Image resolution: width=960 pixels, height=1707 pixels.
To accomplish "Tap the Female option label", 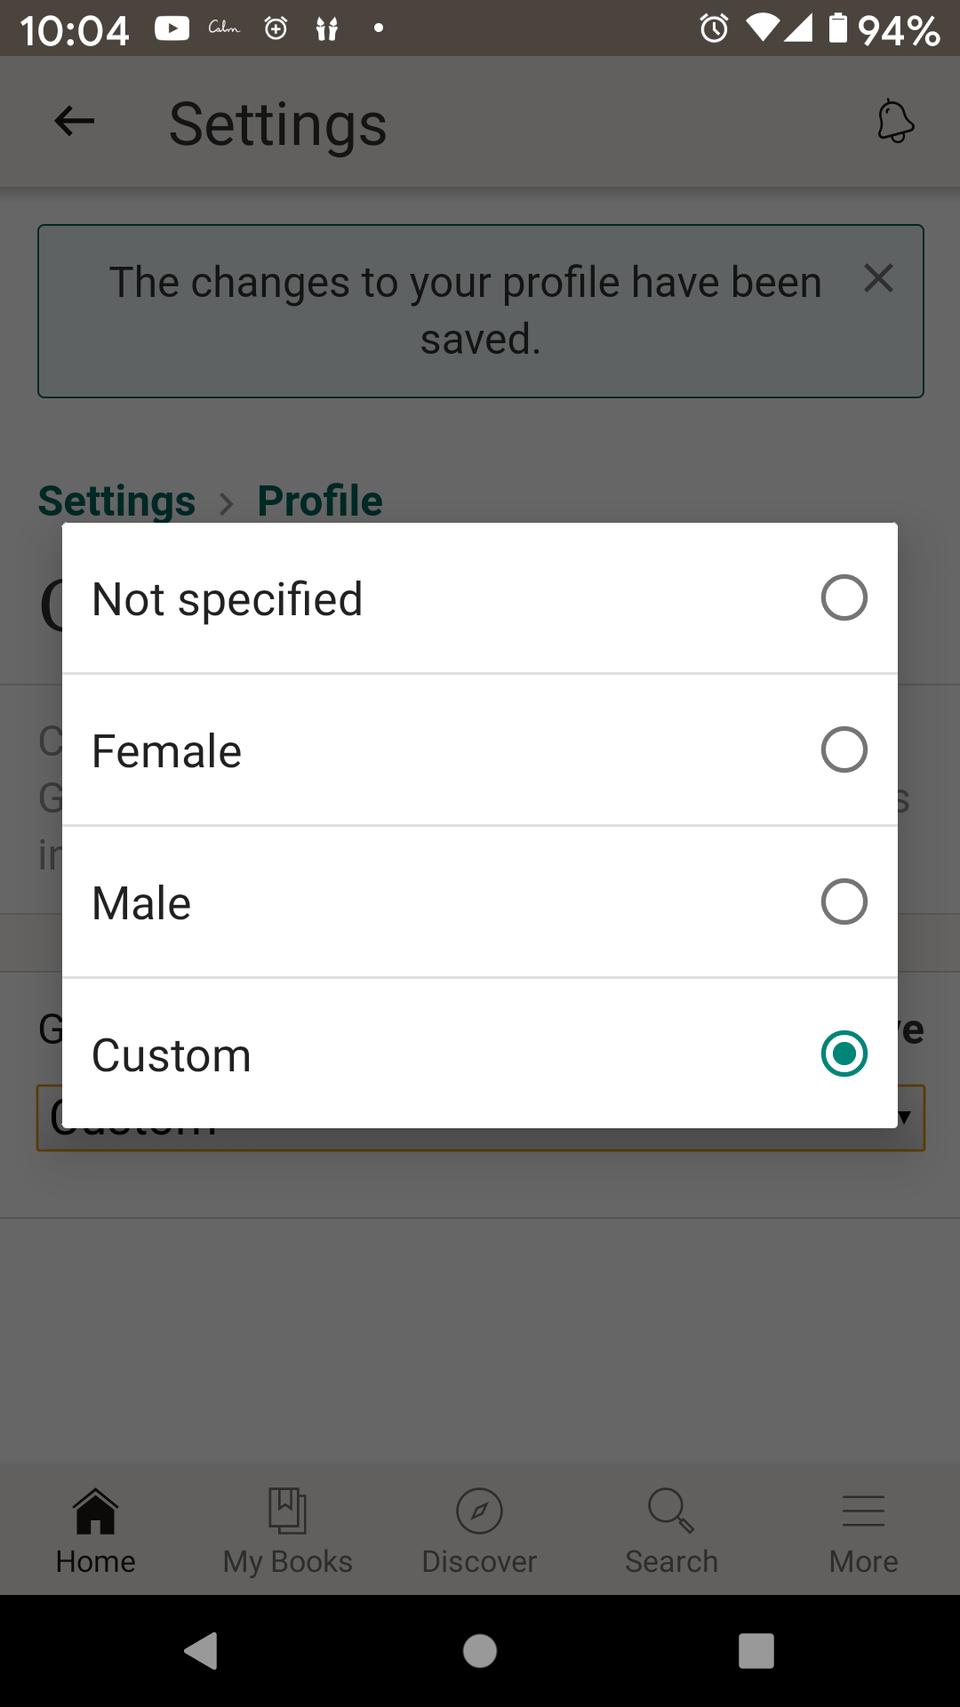I will point(167,751).
